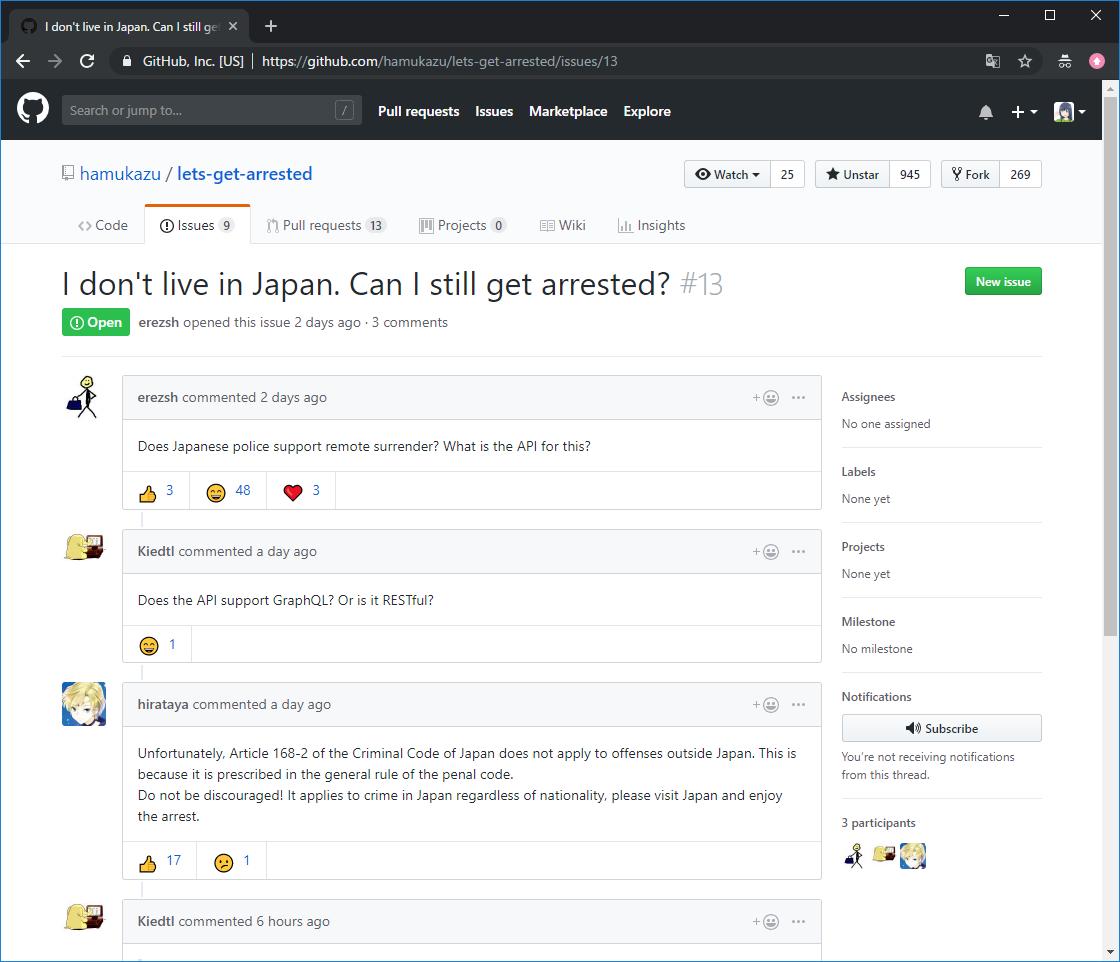The height and width of the screenshot is (962, 1120).
Task: Click the GitHub Octocat logo
Action: 33,109
